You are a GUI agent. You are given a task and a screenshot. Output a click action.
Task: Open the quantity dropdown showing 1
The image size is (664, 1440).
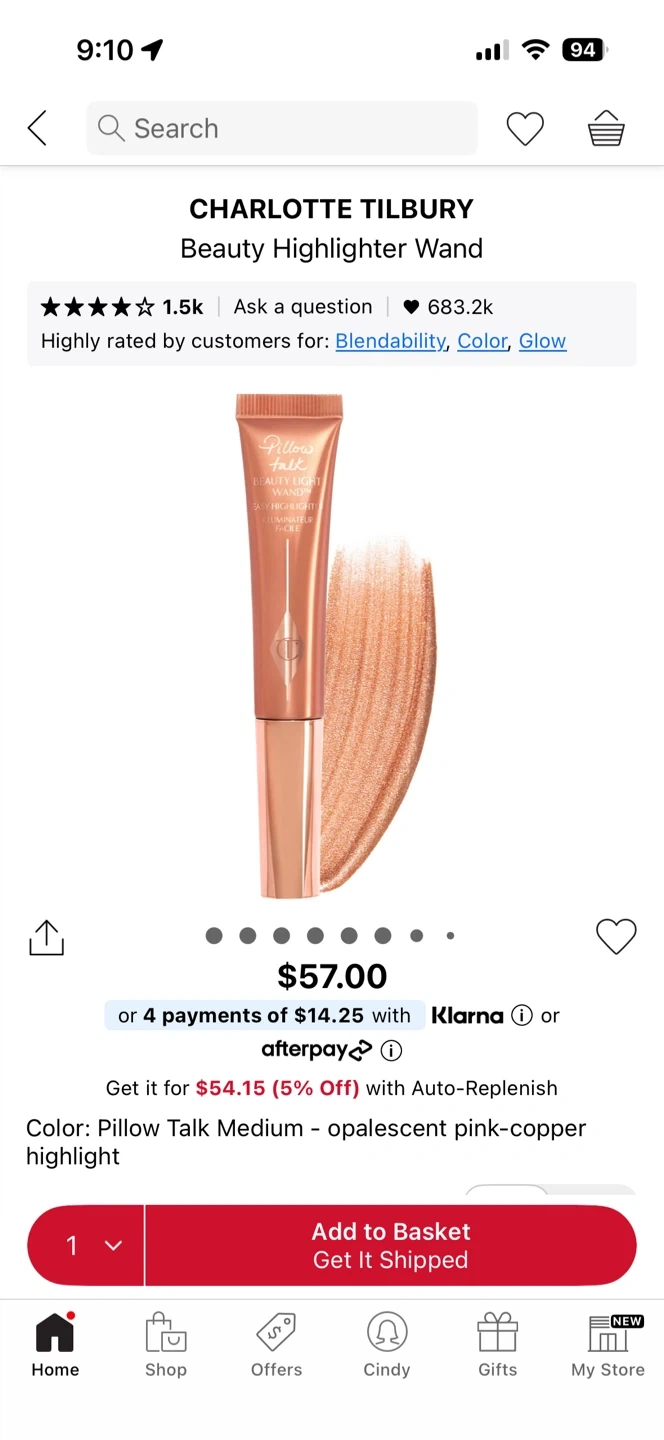pyautogui.click(x=86, y=1245)
